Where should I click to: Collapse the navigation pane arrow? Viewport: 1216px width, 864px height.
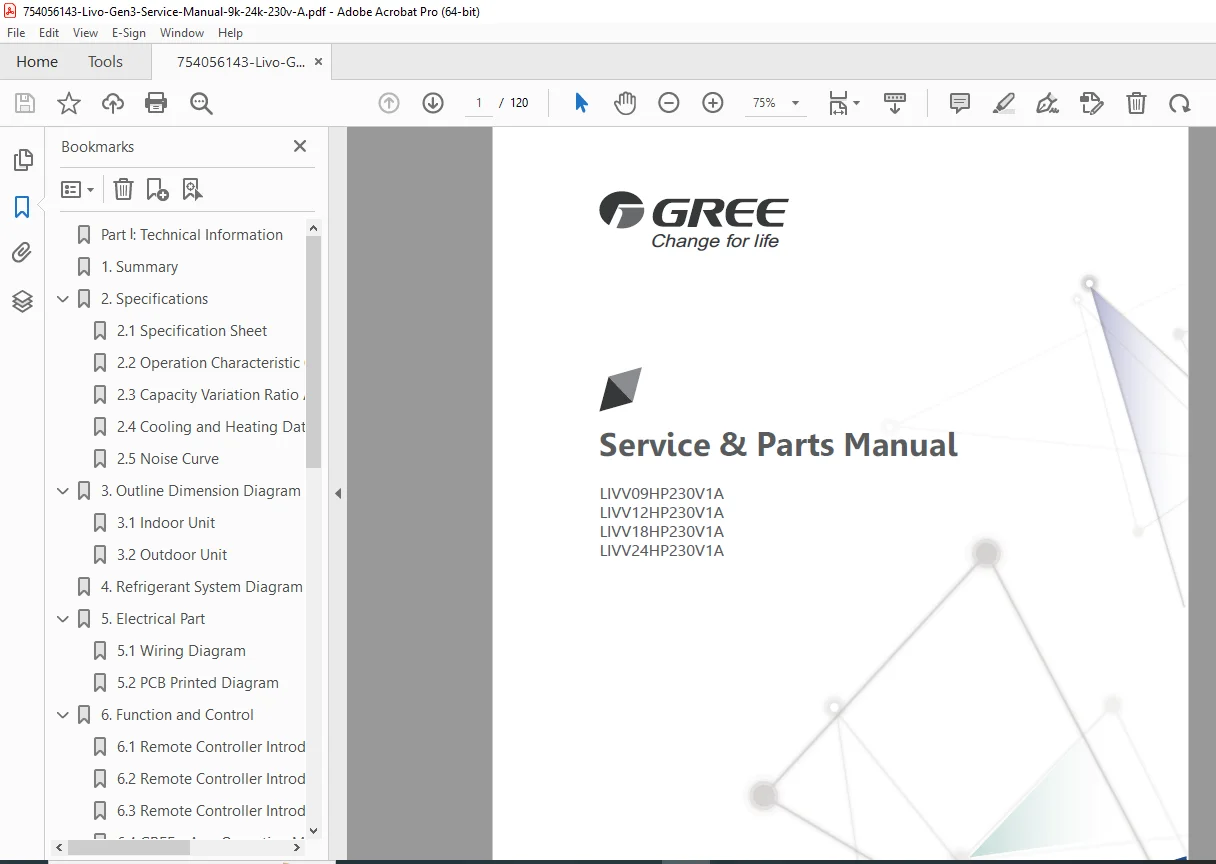coord(338,494)
